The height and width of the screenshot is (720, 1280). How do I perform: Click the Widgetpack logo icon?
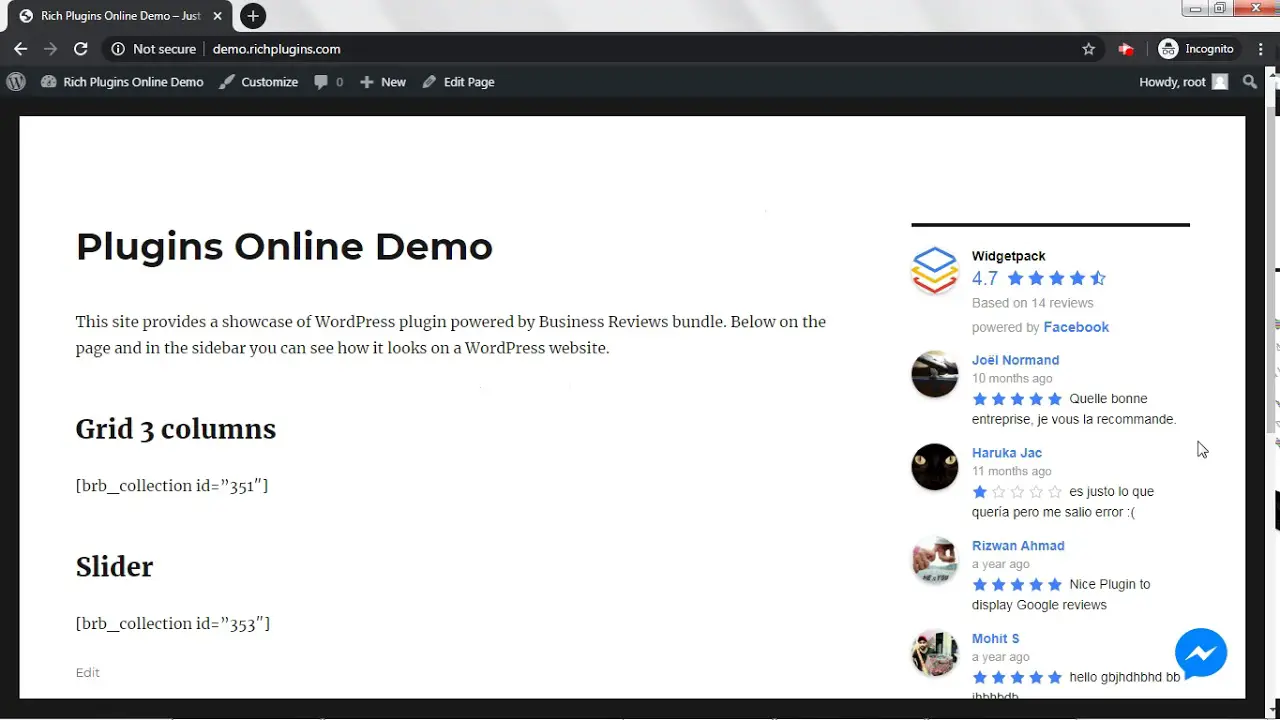[935, 270]
